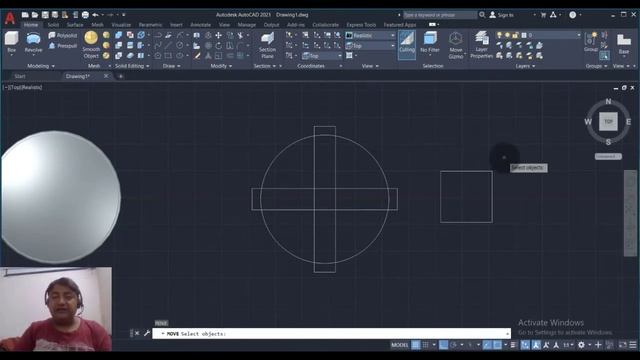Click the Revolve tool
The width and height of the screenshot is (640, 360).
coord(33,42)
